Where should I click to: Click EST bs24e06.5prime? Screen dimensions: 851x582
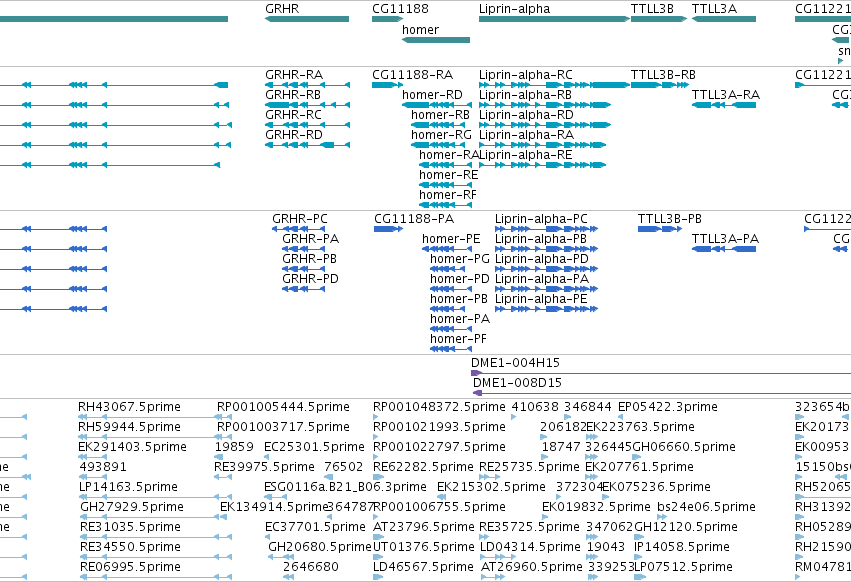pyautogui.click(x=706, y=507)
